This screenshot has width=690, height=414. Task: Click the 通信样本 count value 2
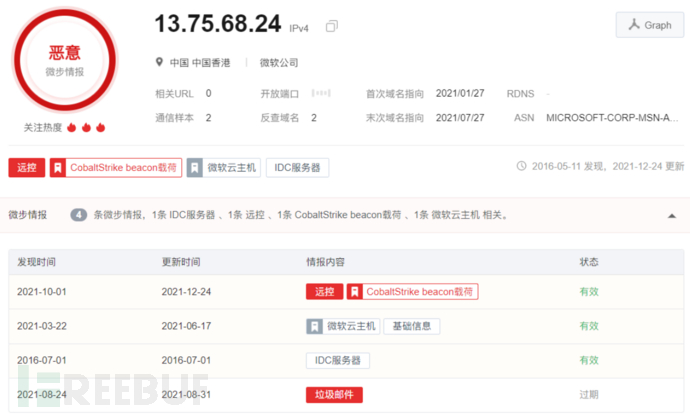pos(209,118)
